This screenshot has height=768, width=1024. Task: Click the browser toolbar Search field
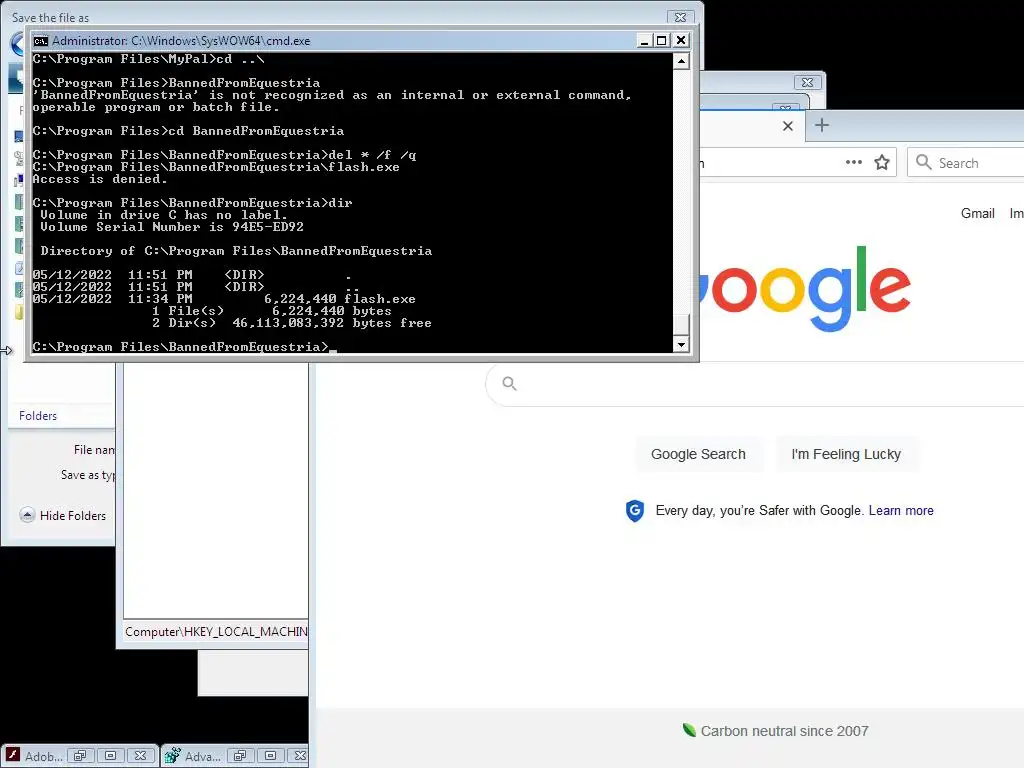965,163
